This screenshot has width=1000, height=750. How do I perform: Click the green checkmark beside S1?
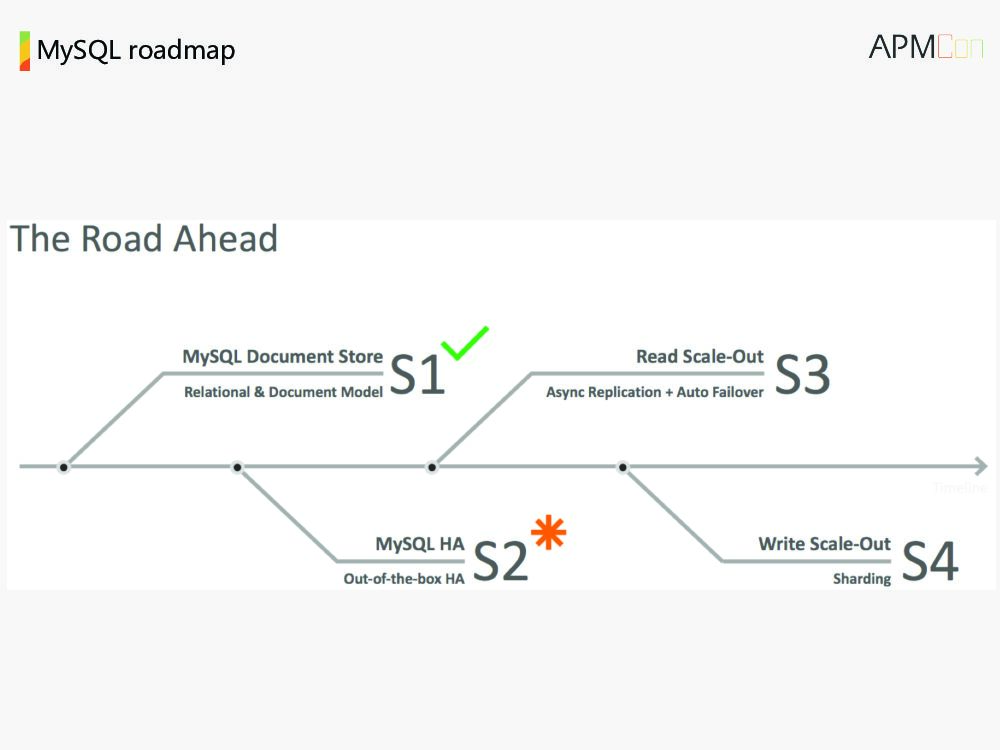(464, 342)
